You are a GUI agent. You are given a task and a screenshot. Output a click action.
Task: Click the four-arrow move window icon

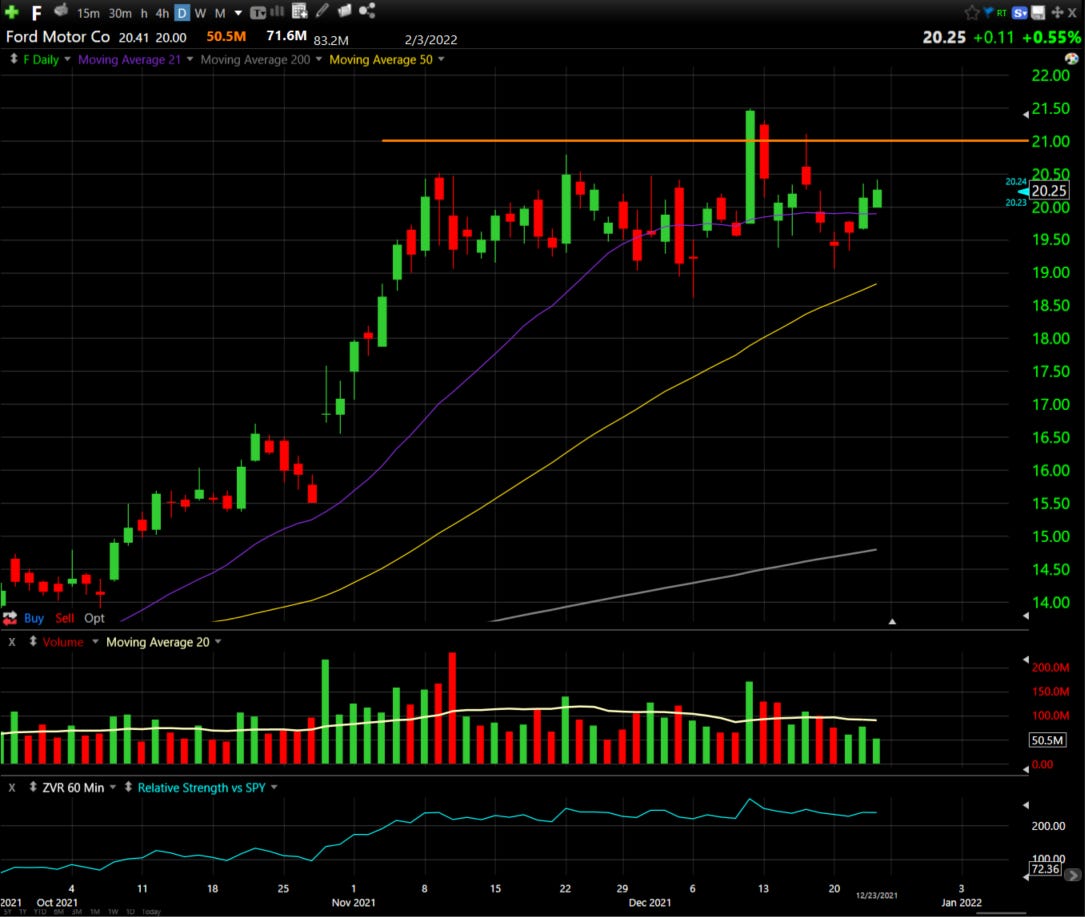click(1057, 12)
